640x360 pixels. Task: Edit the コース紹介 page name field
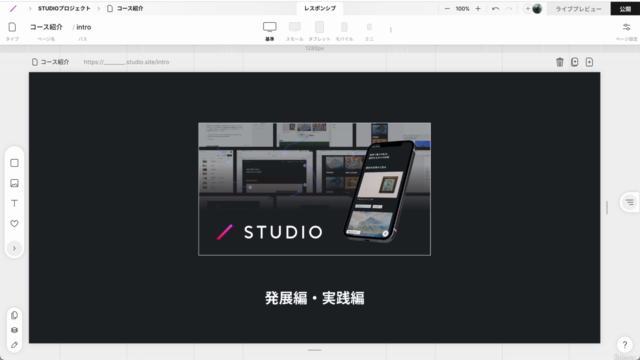(x=46, y=27)
